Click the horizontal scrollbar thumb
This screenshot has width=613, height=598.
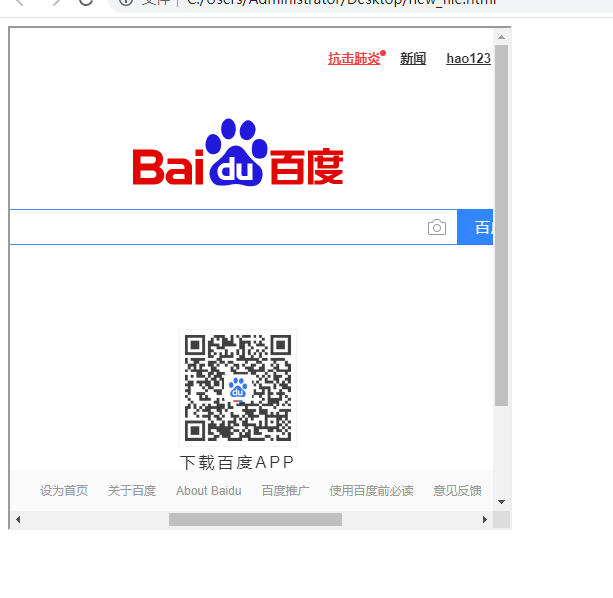click(255, 519)
